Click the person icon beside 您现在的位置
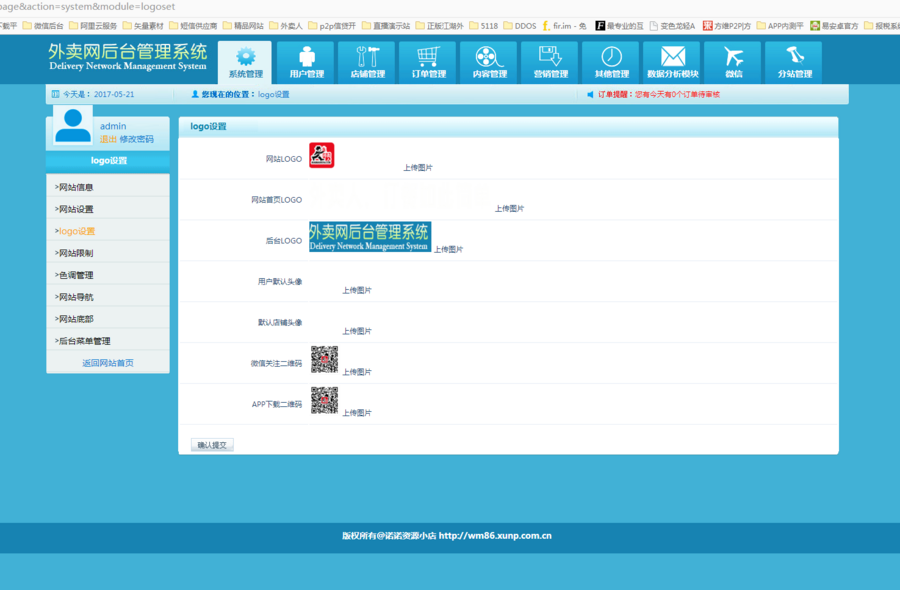 [195, 94]
